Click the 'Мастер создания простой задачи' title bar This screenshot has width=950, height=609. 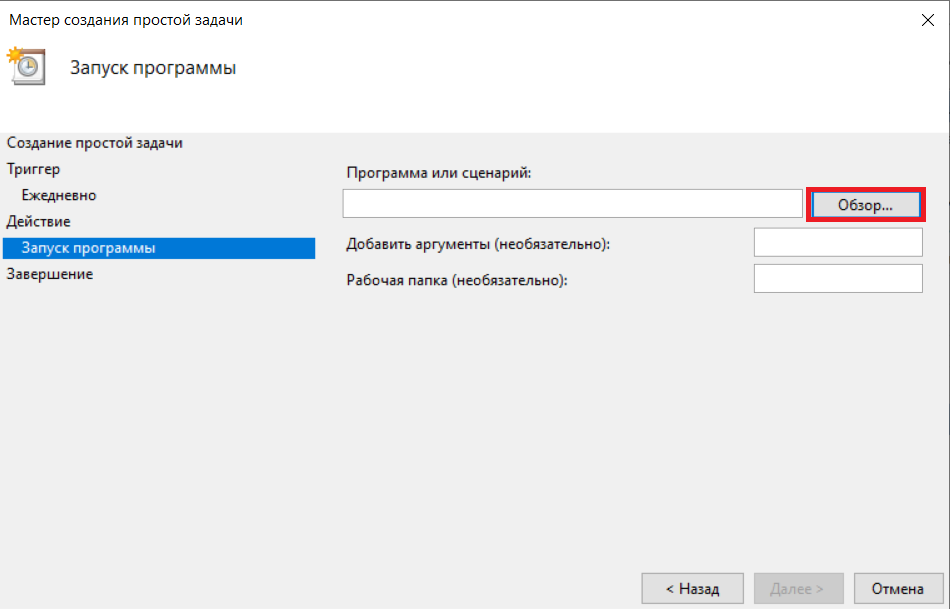click(126, 20)
